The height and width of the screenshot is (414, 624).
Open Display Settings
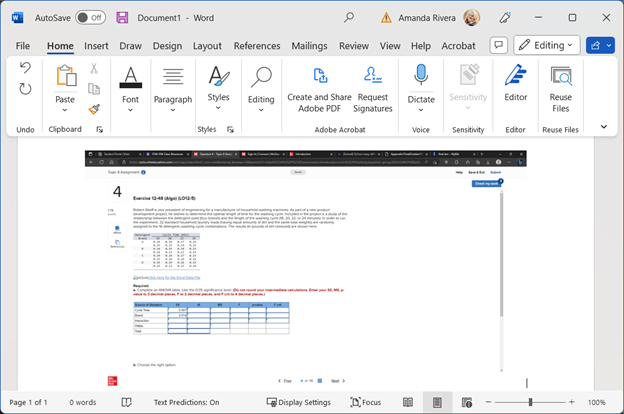pos(298,402)
